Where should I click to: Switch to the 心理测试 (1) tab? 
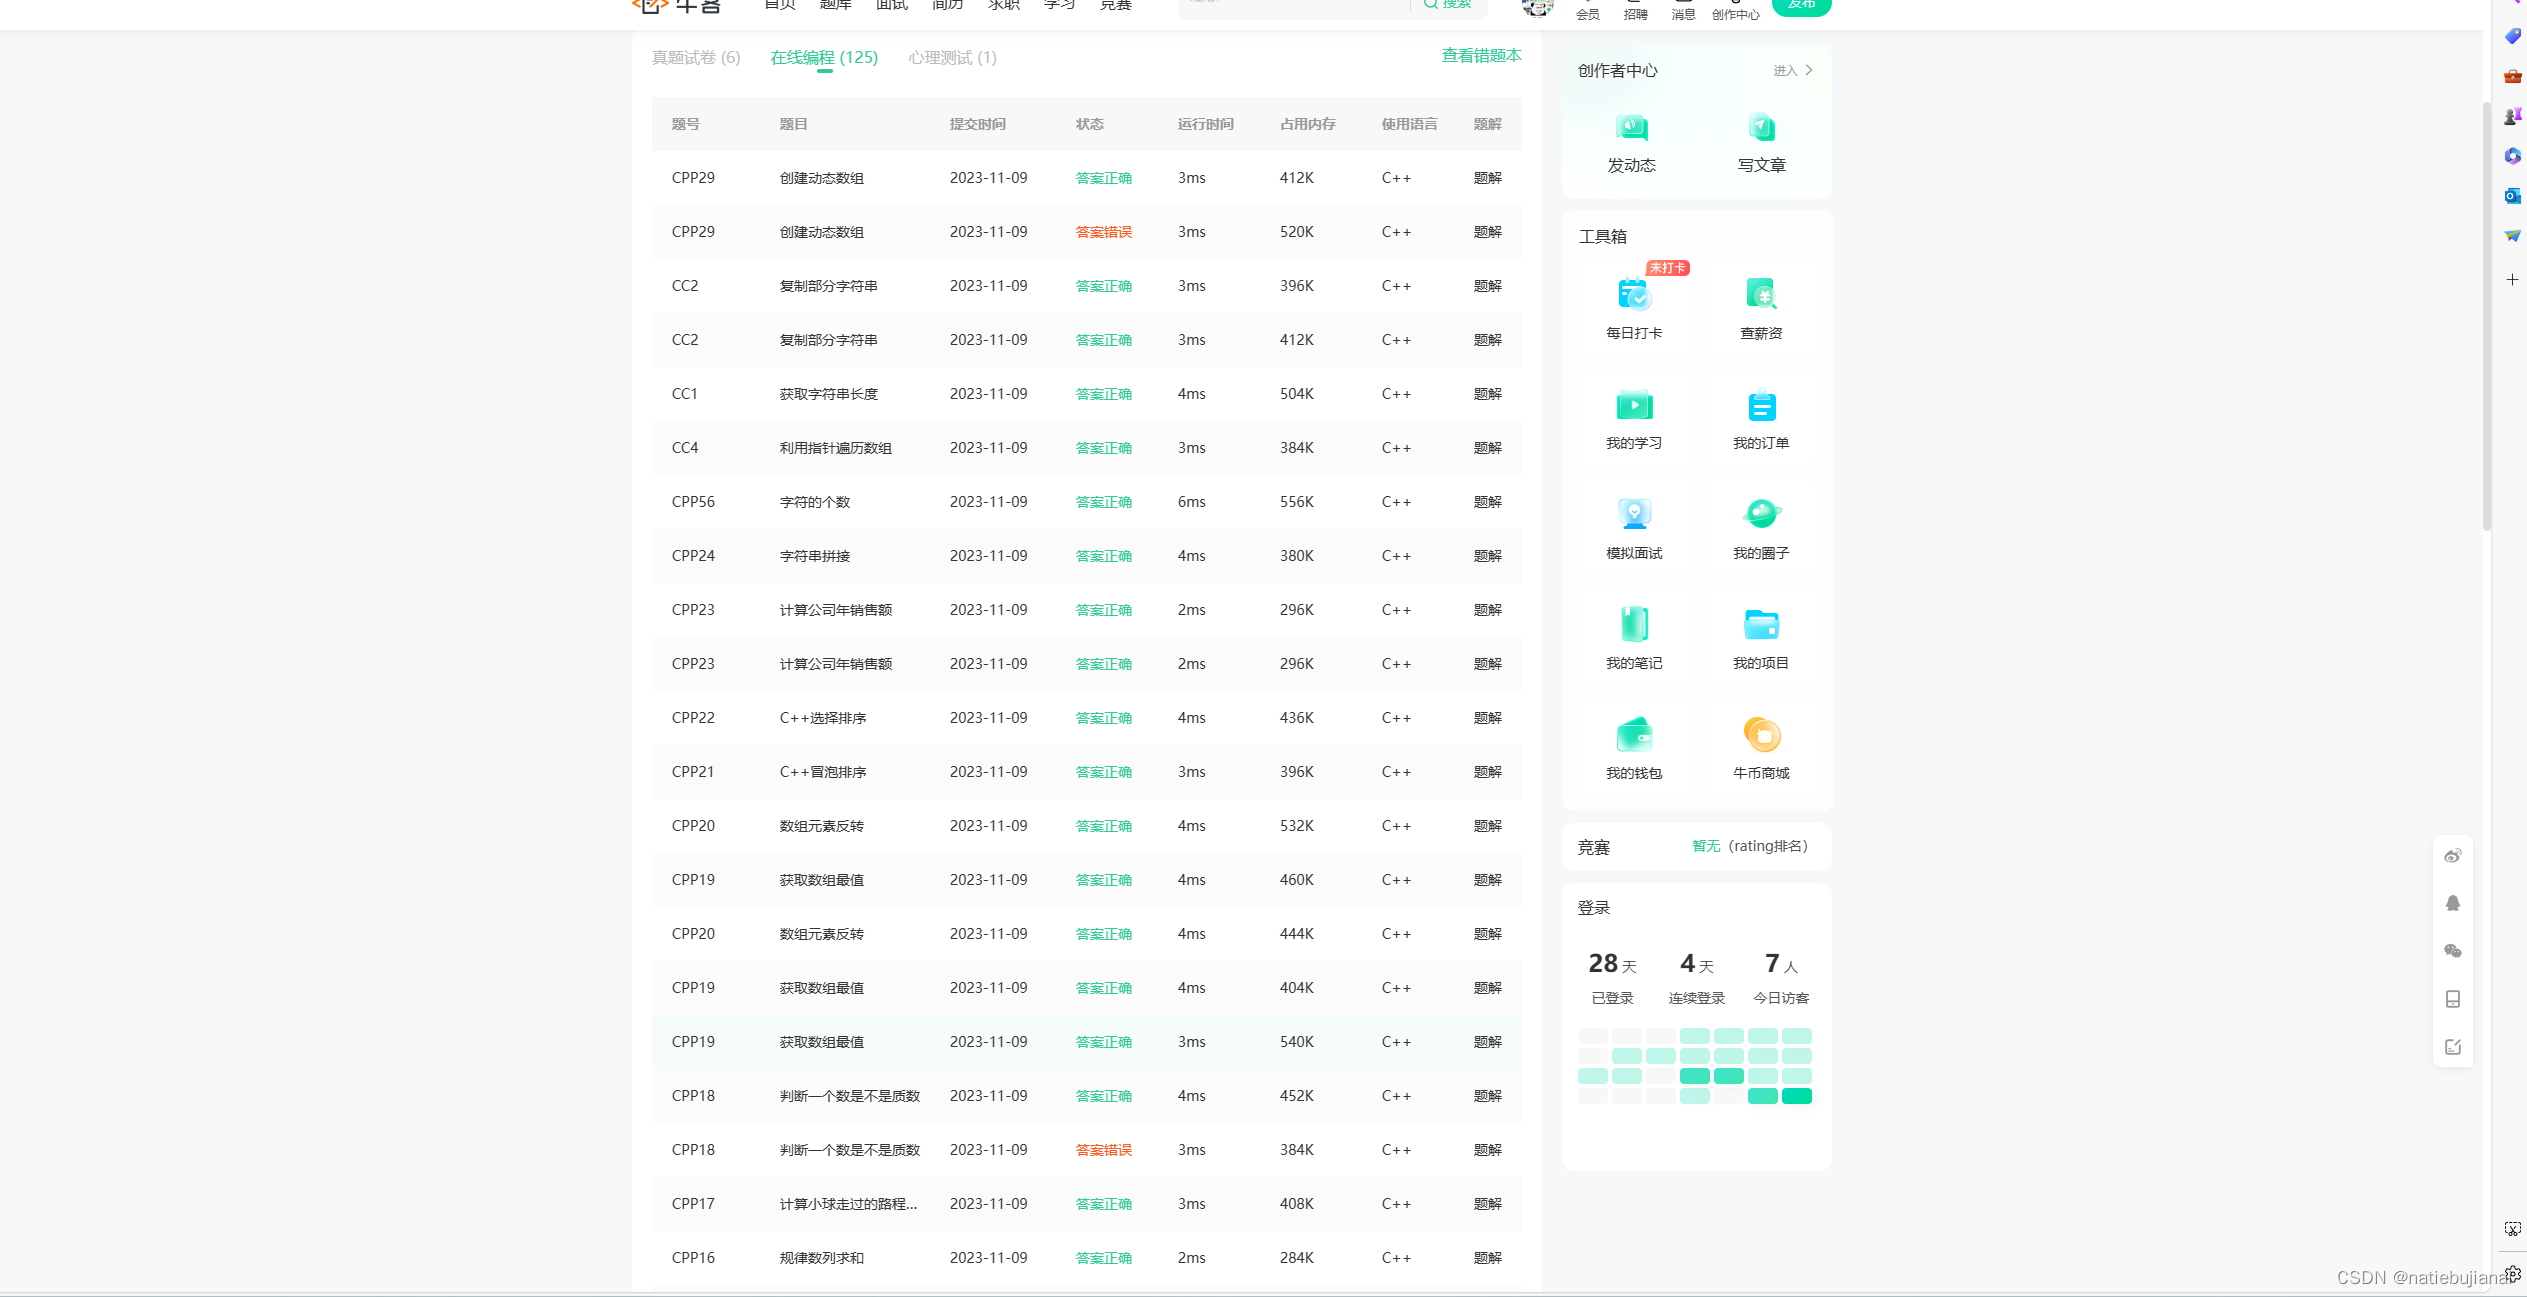pos(952,58)
